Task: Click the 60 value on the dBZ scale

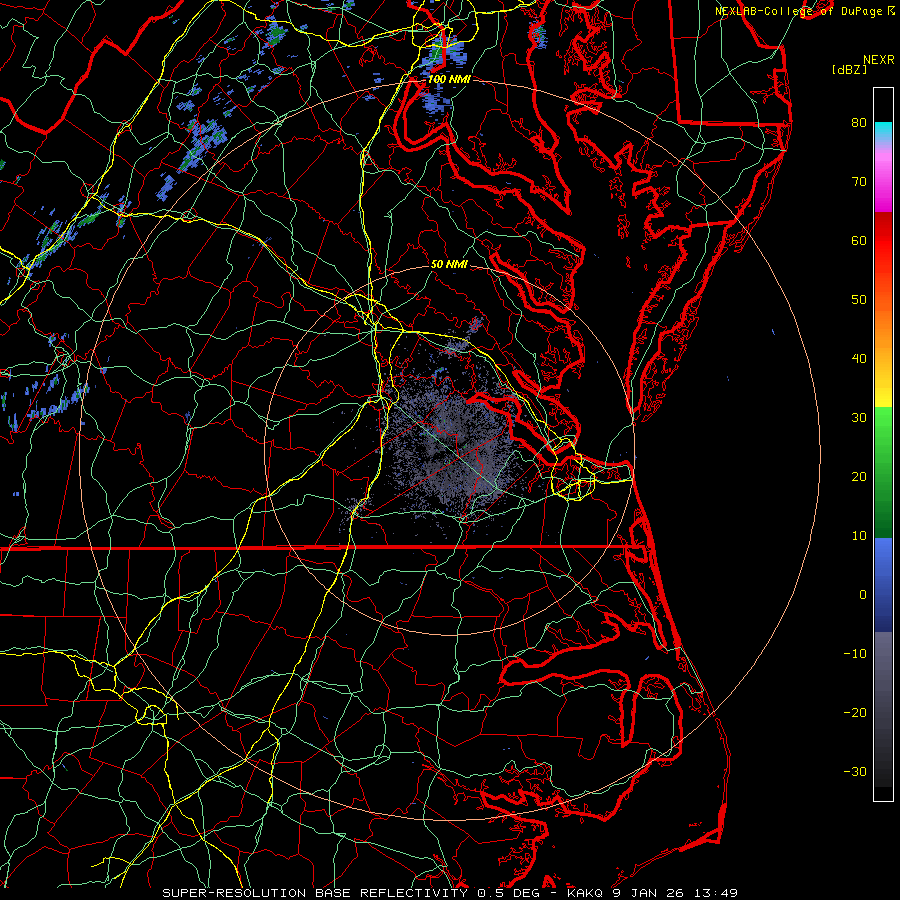Action: (x=859, y=240)
